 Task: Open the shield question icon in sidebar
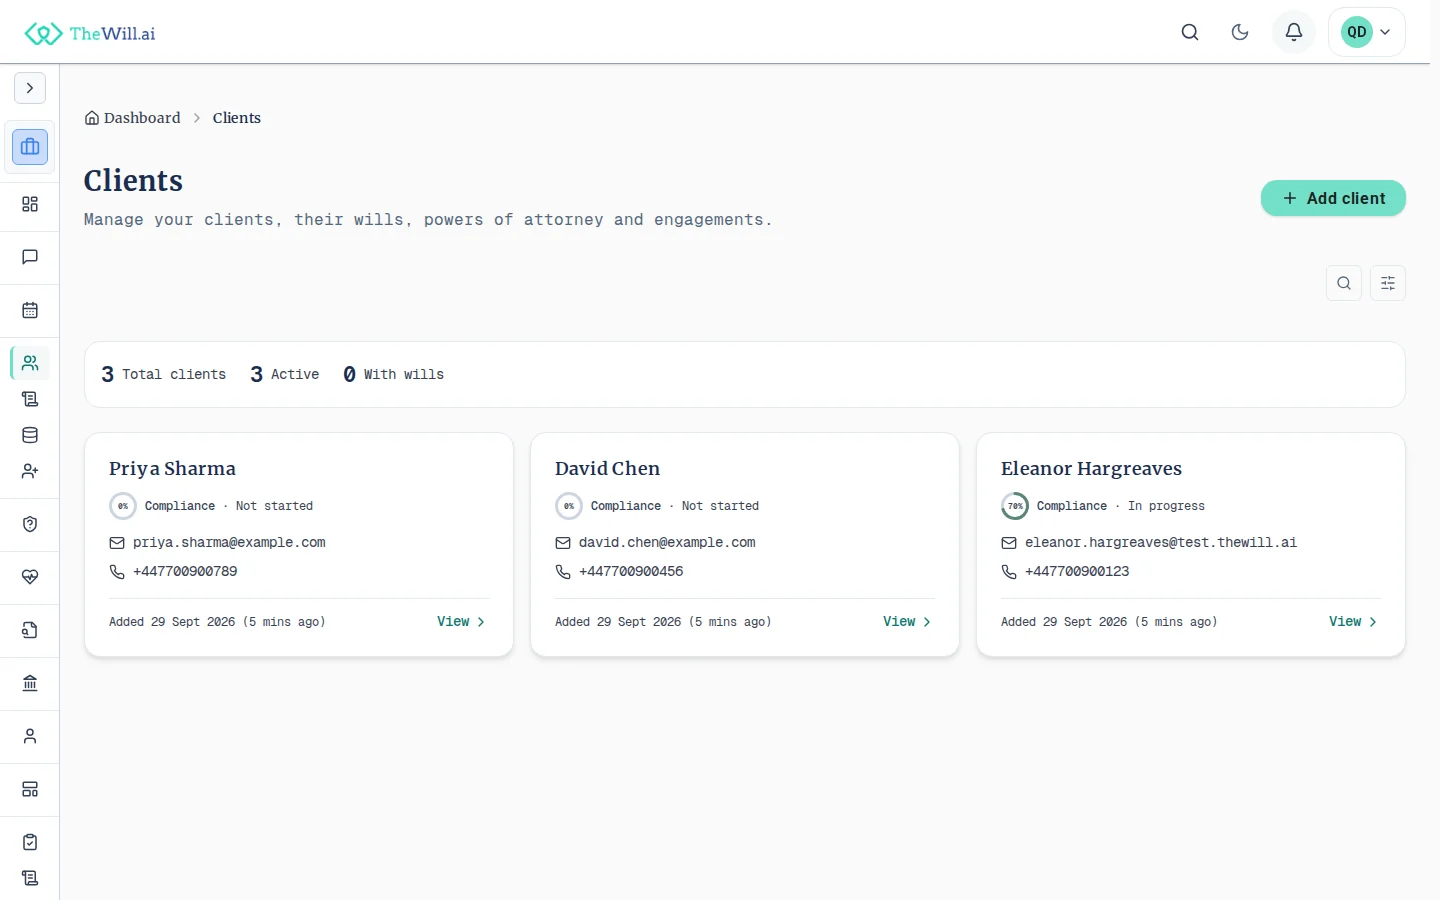[30, 524]
